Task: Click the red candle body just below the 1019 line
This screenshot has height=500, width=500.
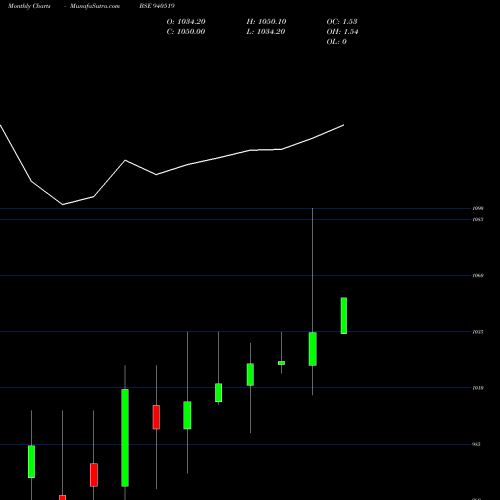Action: coord(156,417)
